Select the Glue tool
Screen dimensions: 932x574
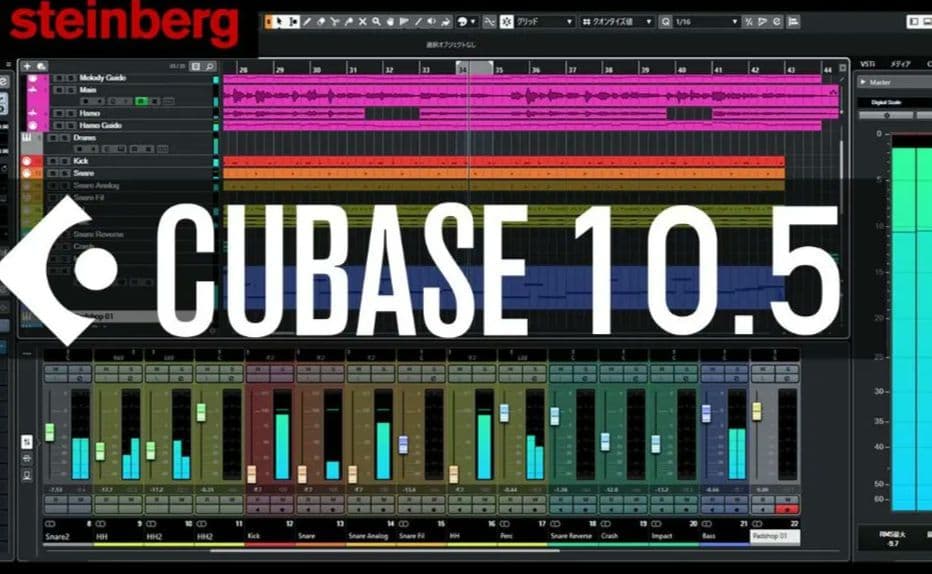click(x=349, y=22)
